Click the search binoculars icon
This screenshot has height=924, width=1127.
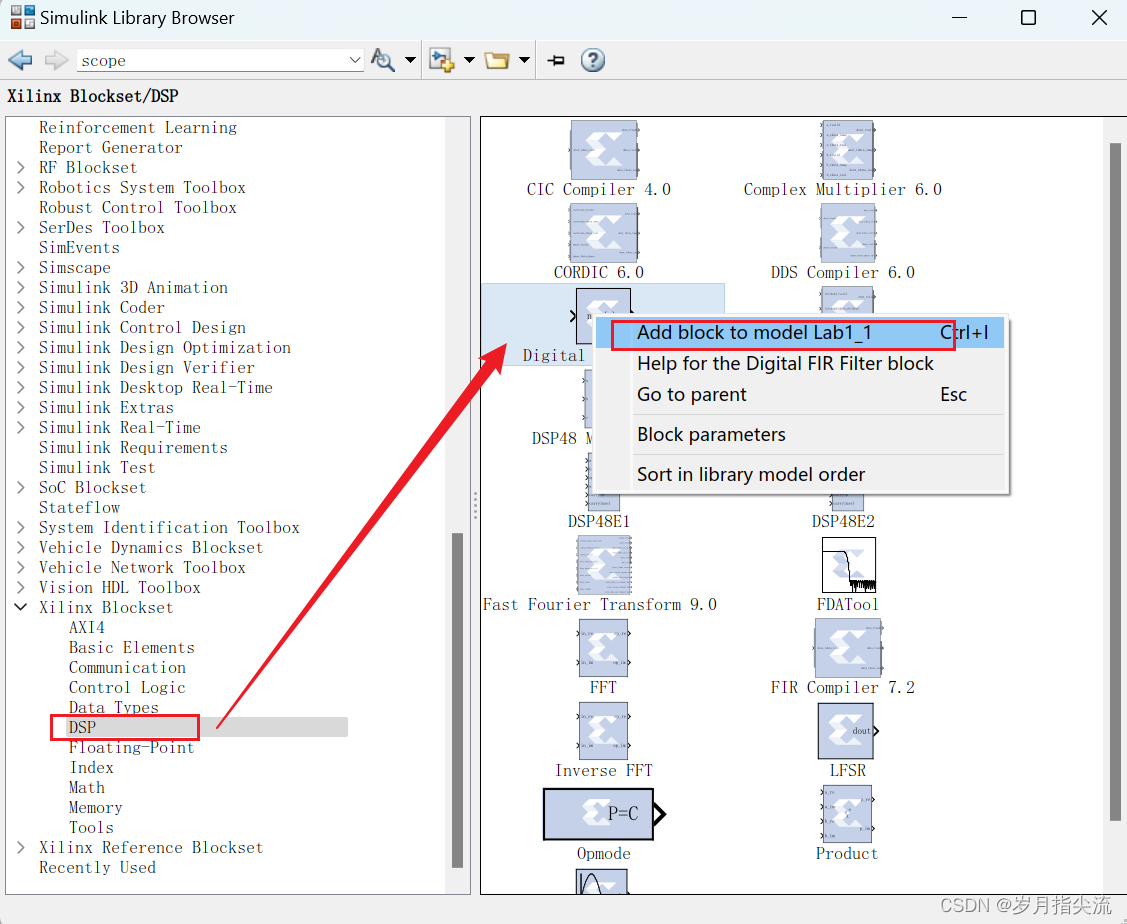tap(382, 60)
